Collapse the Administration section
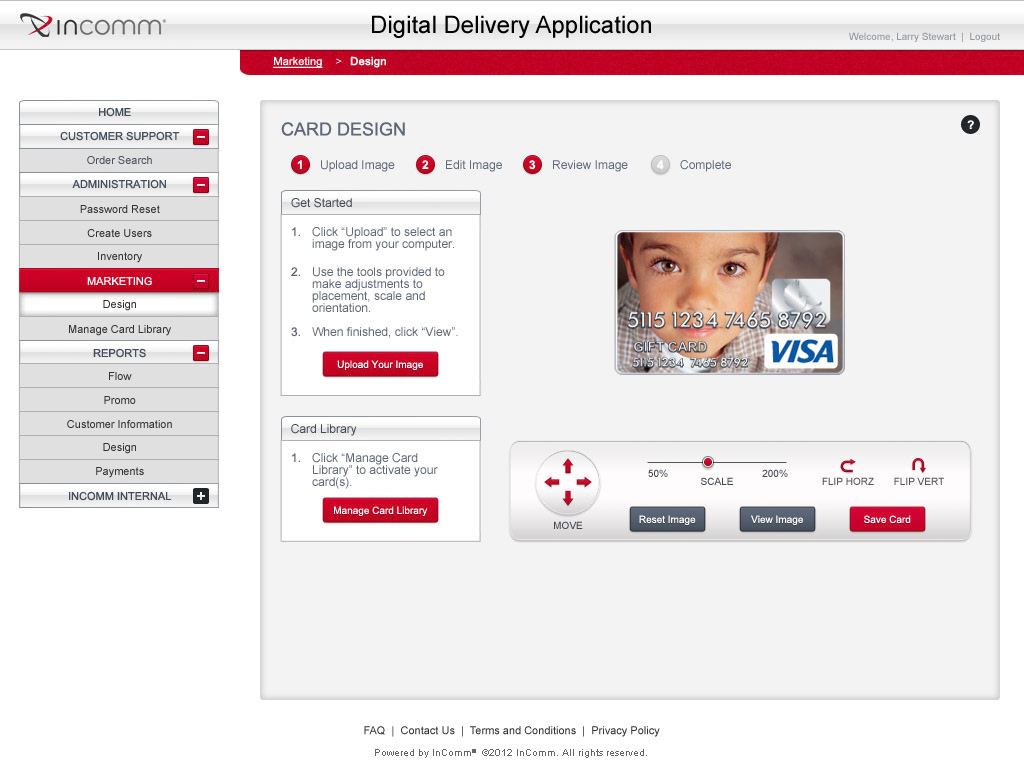Image resolution: width=1024 pixels, height=768 pixels. click(201, 185)
